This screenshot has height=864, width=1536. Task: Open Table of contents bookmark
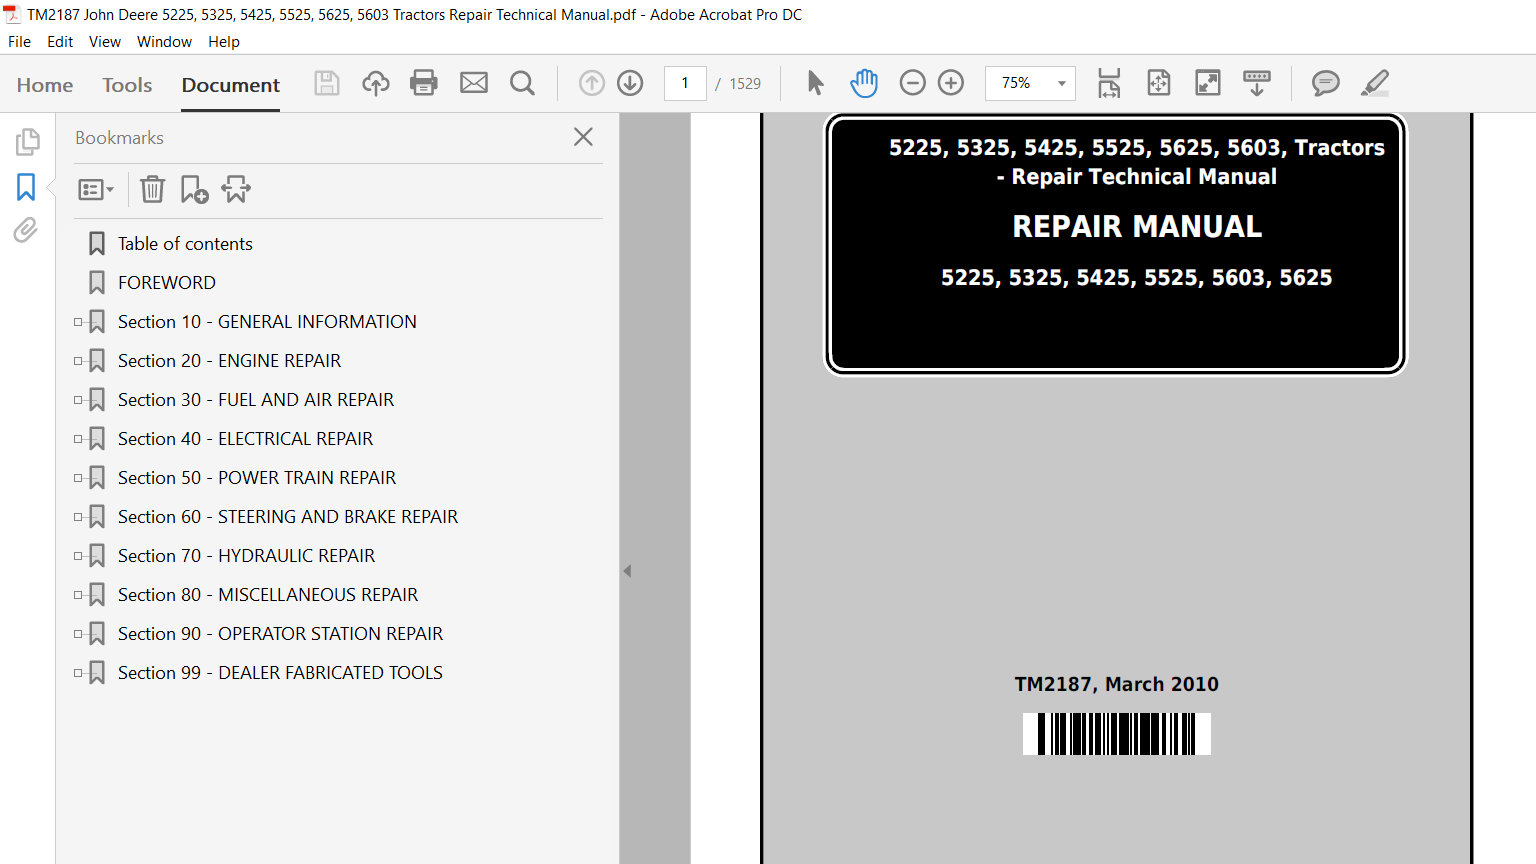185,244
